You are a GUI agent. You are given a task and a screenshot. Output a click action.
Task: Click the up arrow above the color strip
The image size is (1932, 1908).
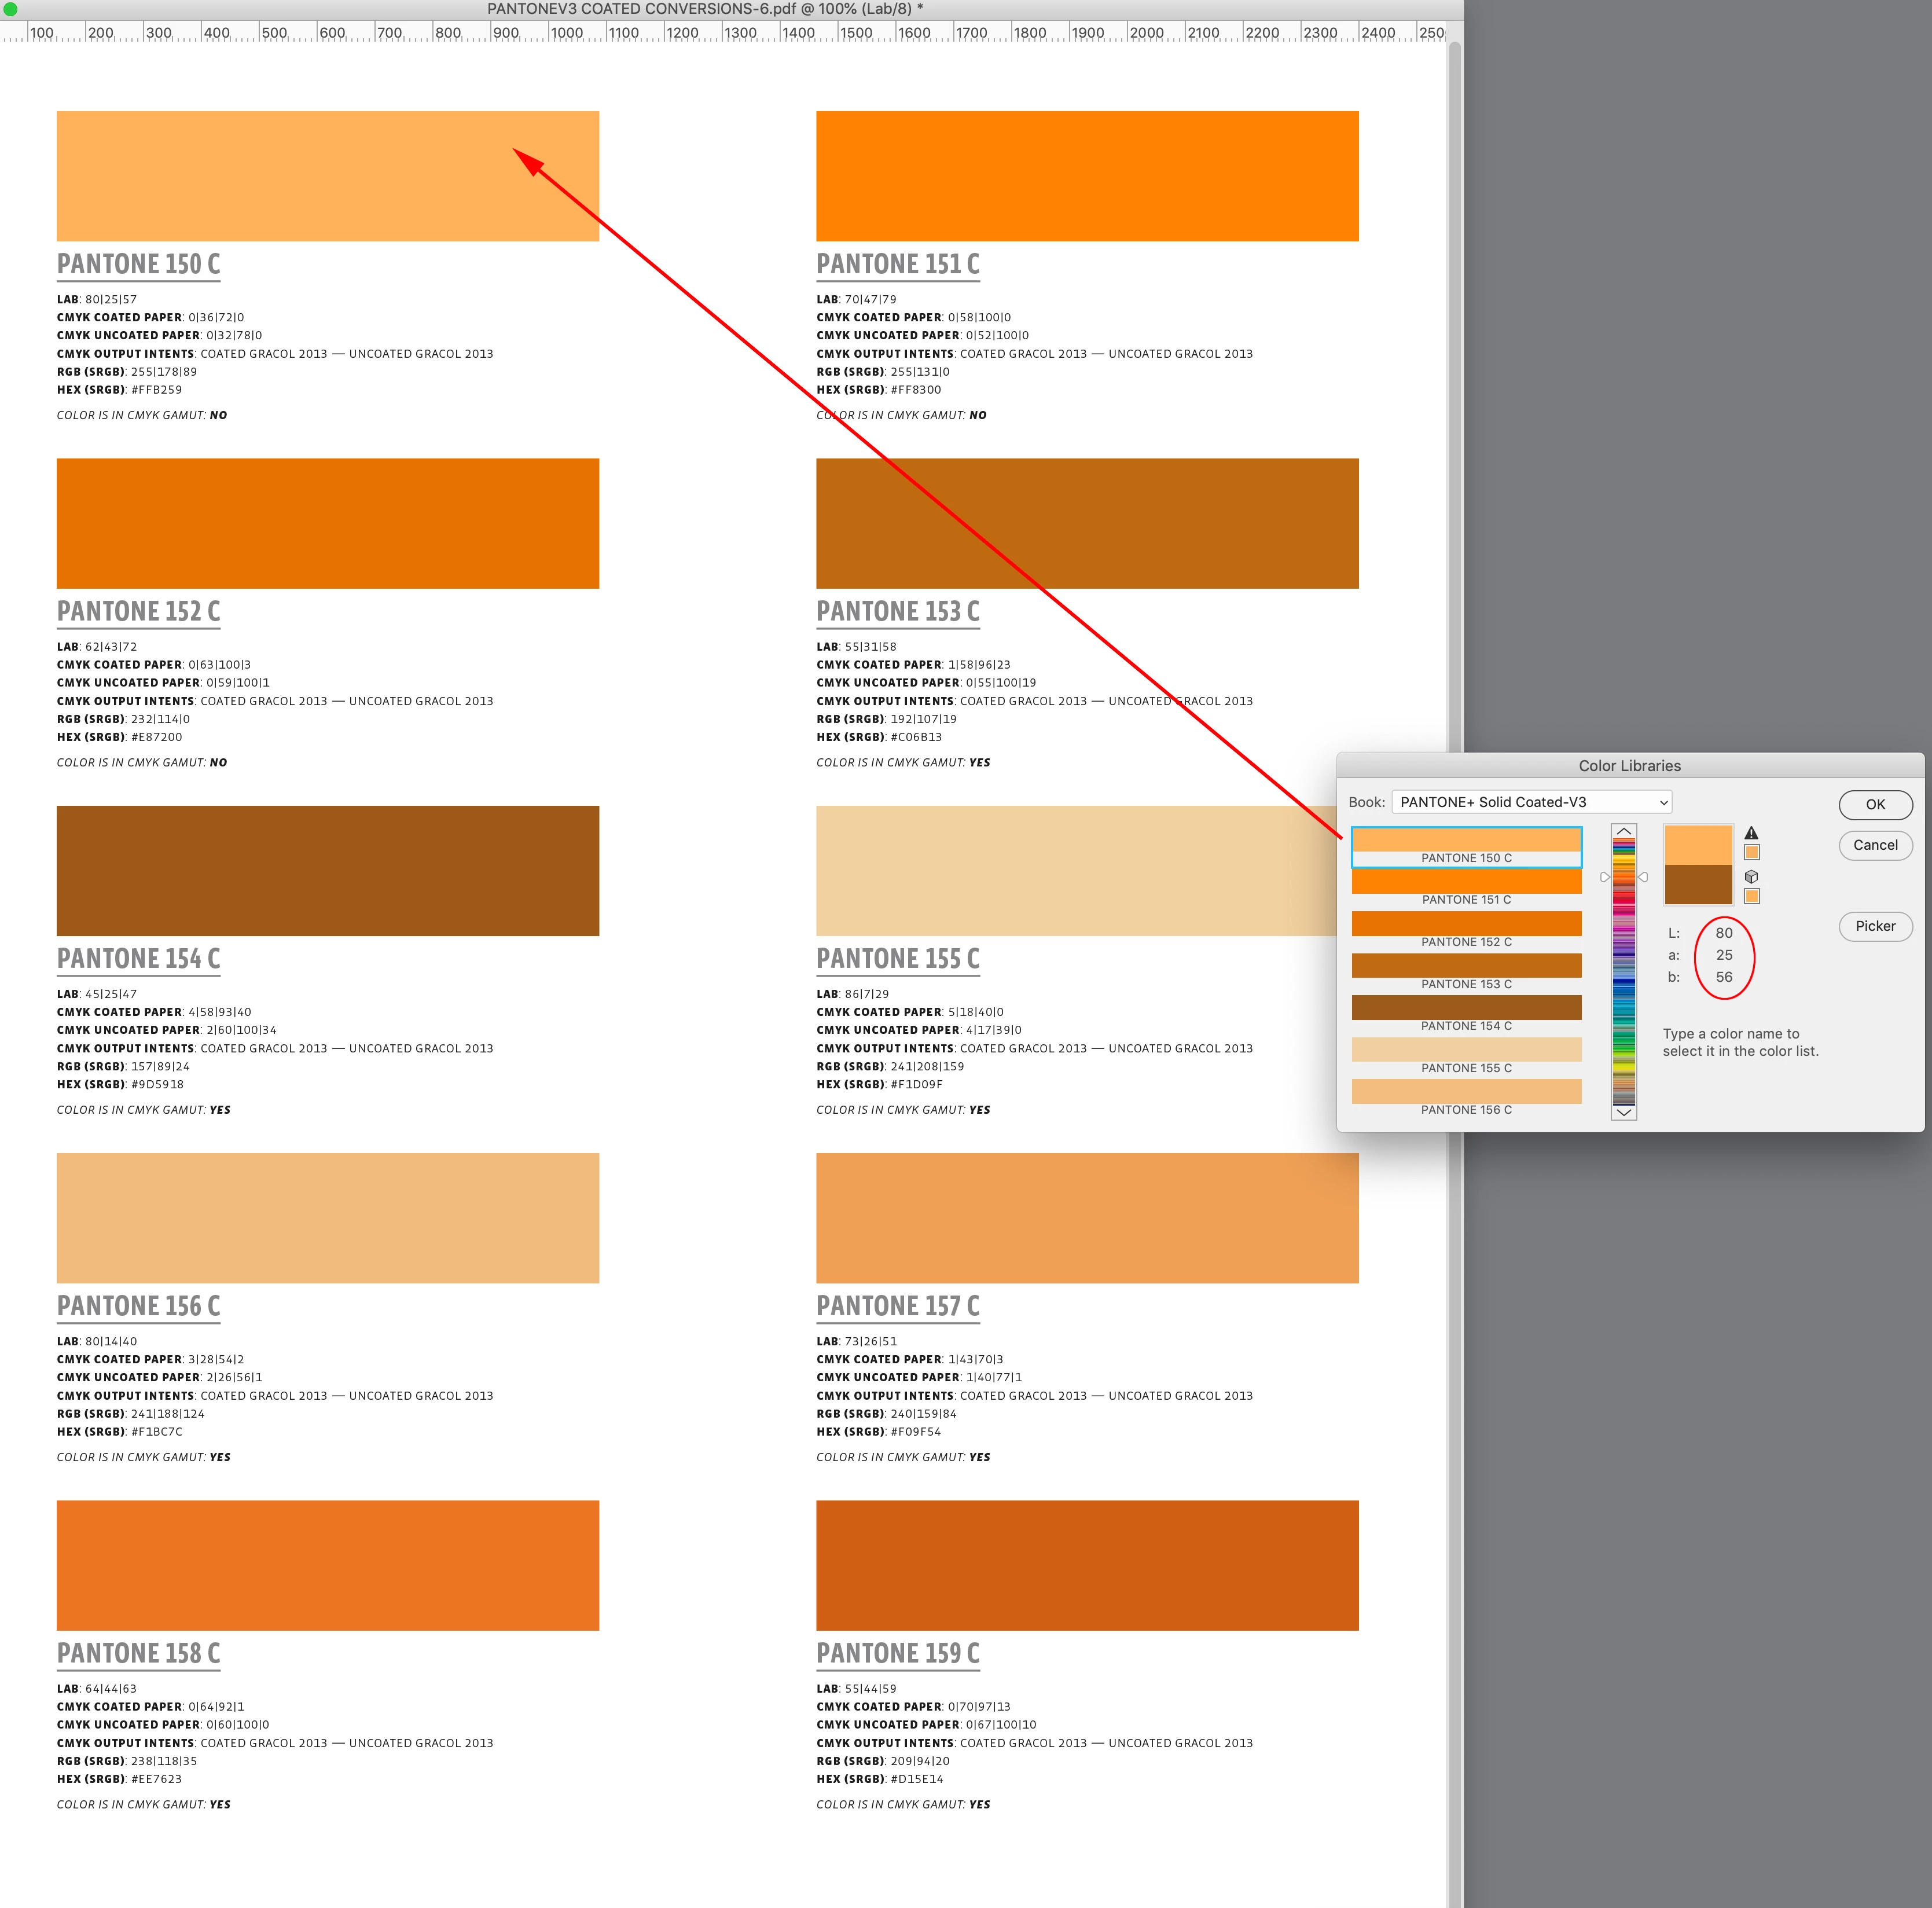click(1624, 832)
